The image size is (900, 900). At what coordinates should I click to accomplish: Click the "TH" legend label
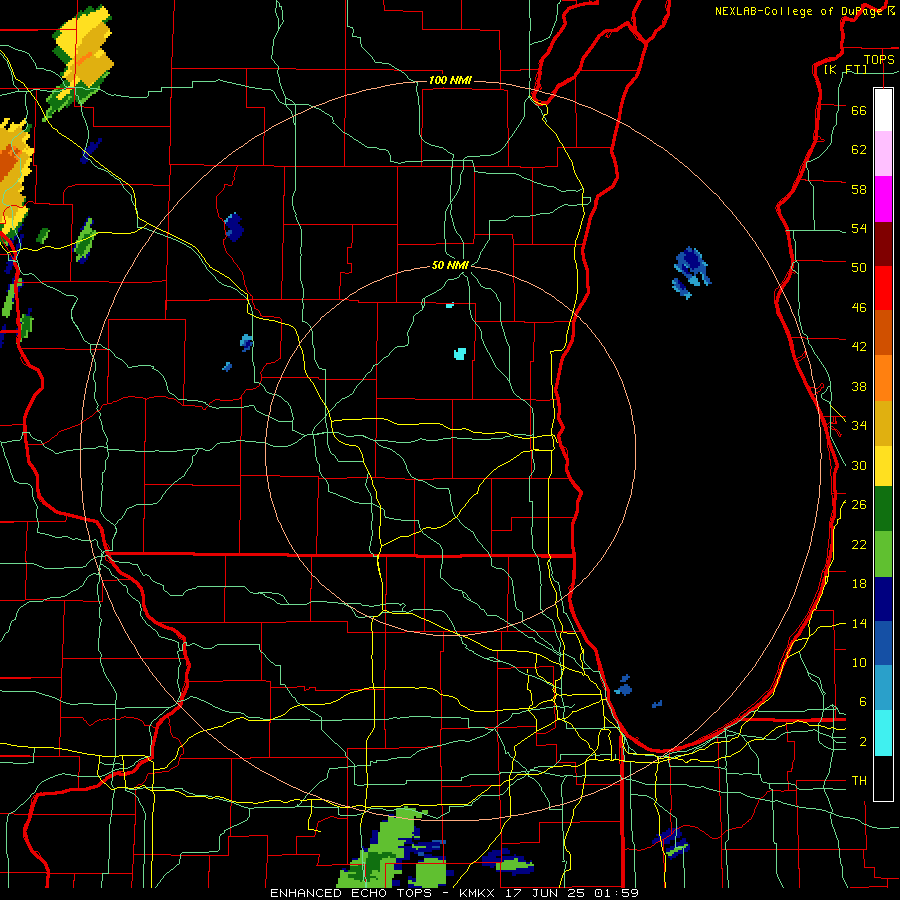click(x=859, y=781)
